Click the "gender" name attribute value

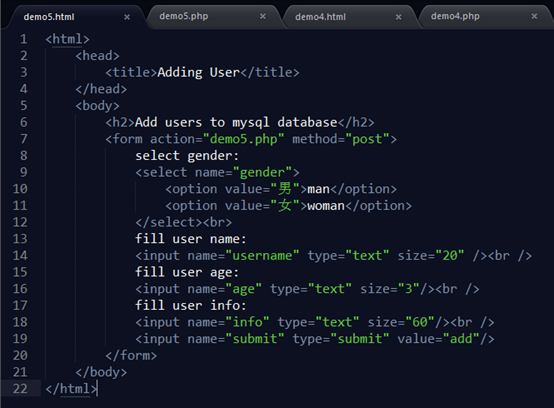coord(262,172)
